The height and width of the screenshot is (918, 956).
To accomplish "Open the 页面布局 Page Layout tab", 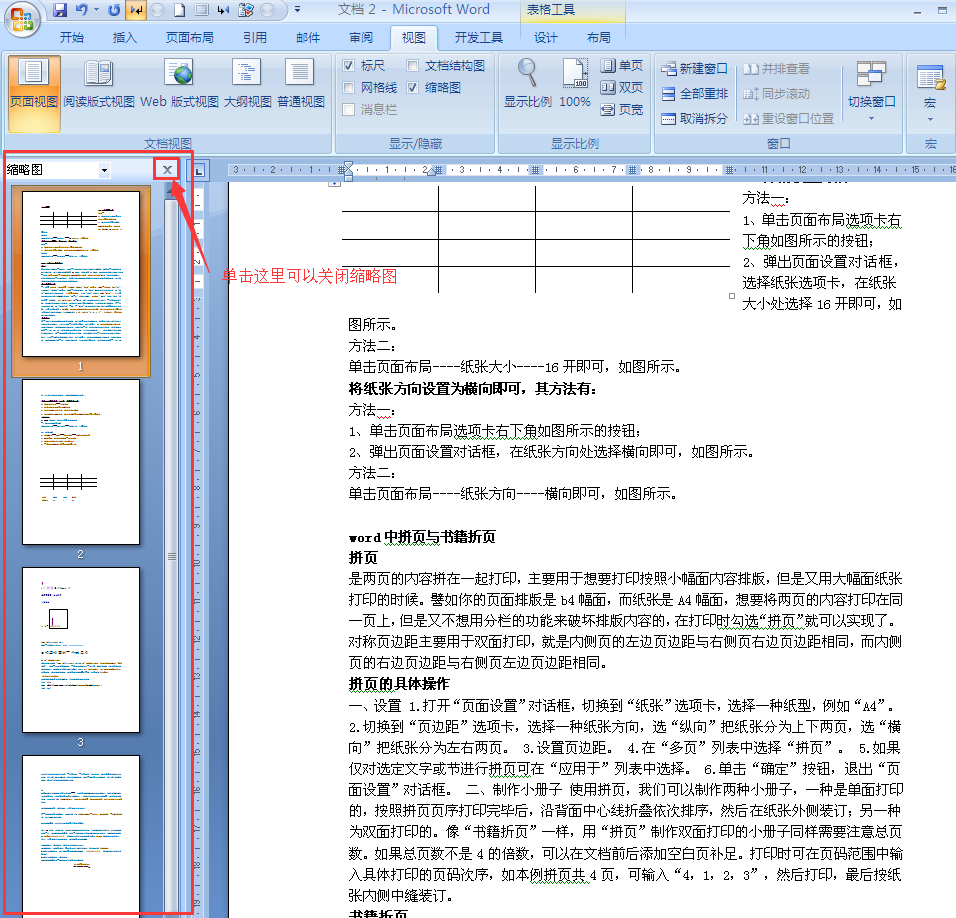I will [x=190, y=38].
